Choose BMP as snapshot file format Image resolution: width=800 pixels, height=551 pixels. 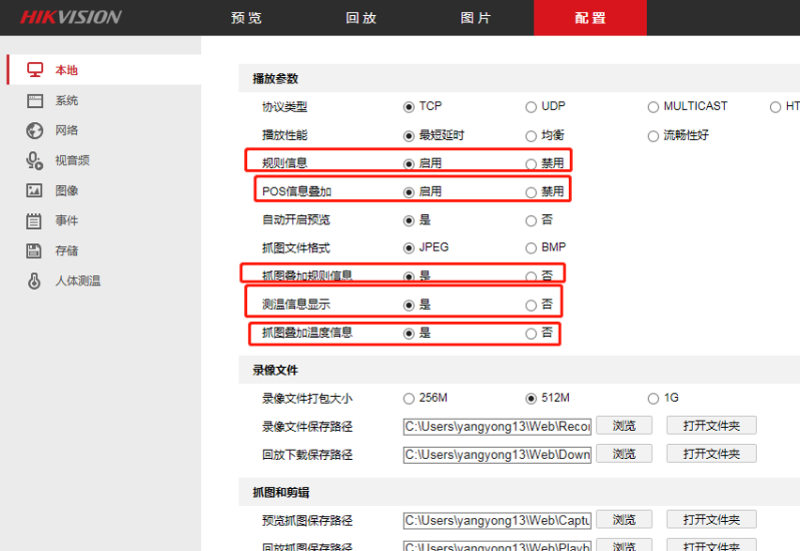tap(531, 248)
